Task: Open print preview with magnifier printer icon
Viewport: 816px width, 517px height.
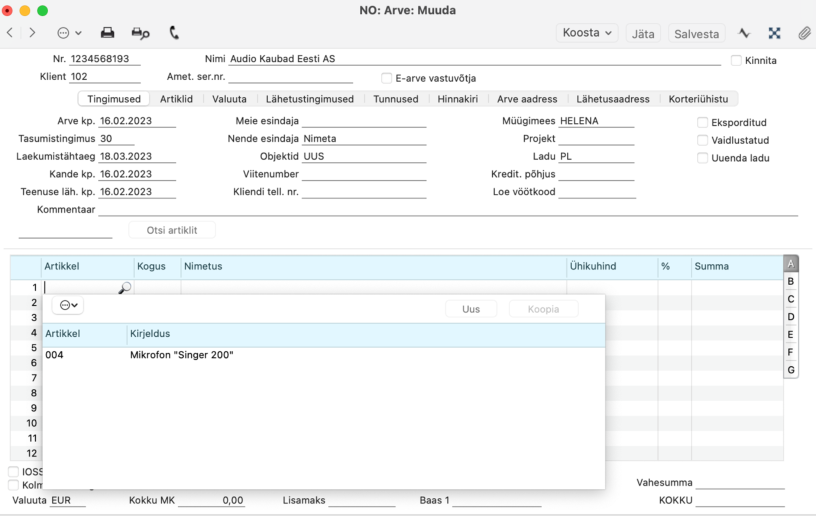Action: pyautogui.click(x=140, y=33)
